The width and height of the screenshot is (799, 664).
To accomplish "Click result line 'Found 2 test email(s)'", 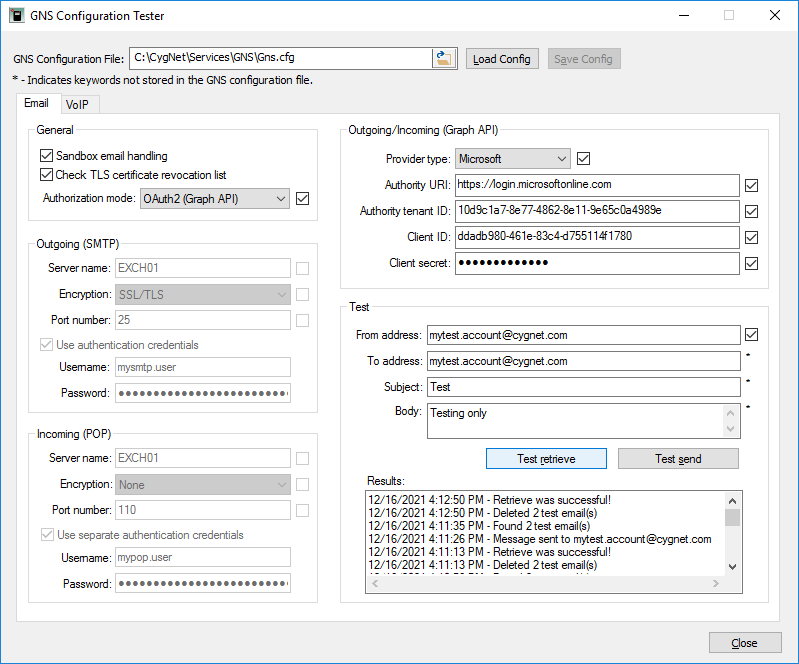I will coord(479,526).
